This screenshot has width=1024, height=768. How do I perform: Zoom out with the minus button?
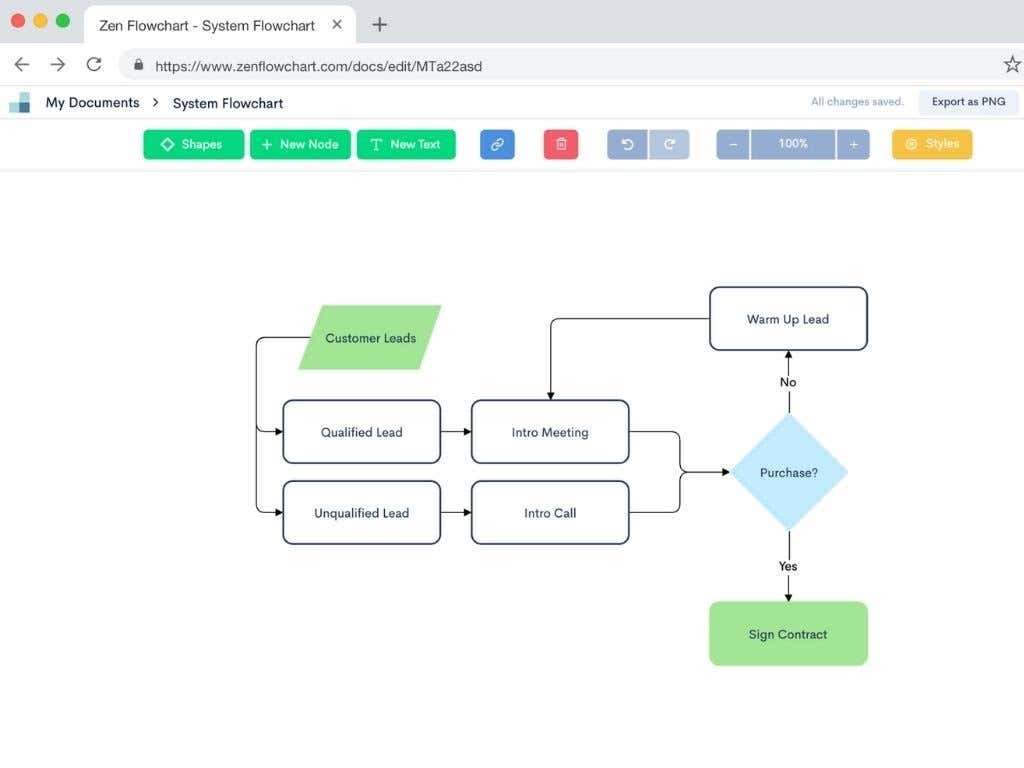tap(733, 144)
